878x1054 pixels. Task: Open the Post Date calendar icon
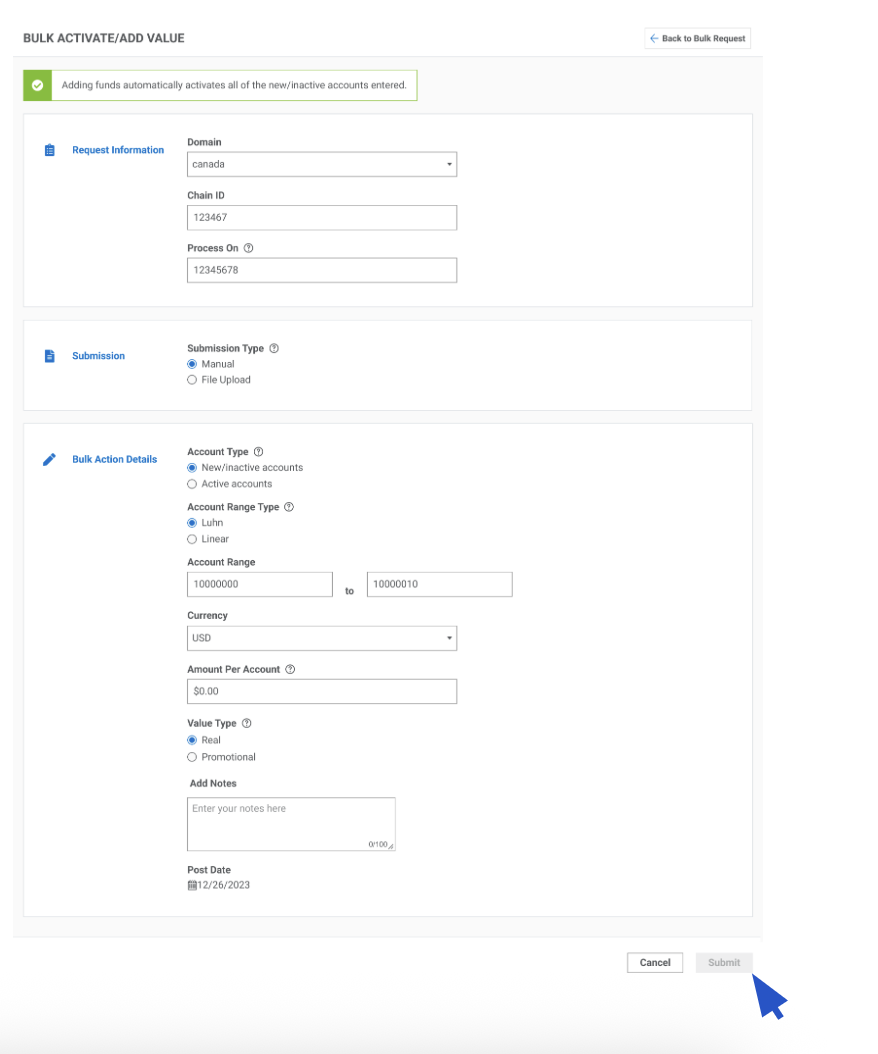tap(192, 885)
